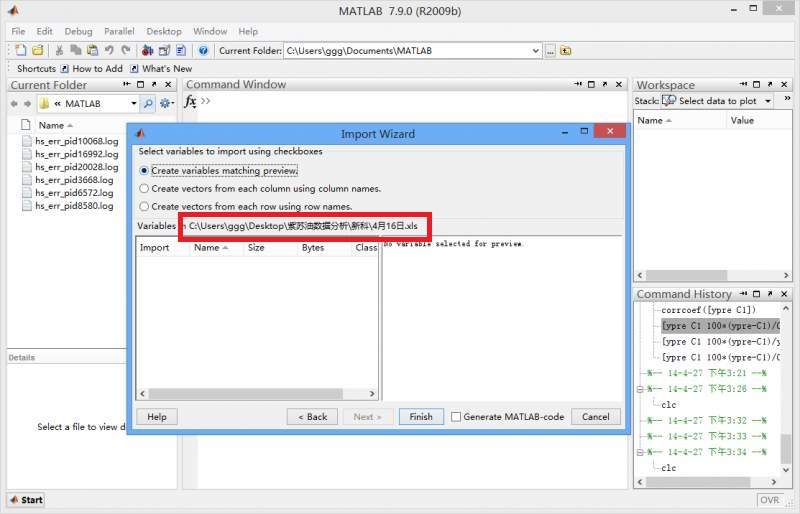Maximize the Command Window panel
Viewport: 800px width, 514px height.
tap(591, 84)
